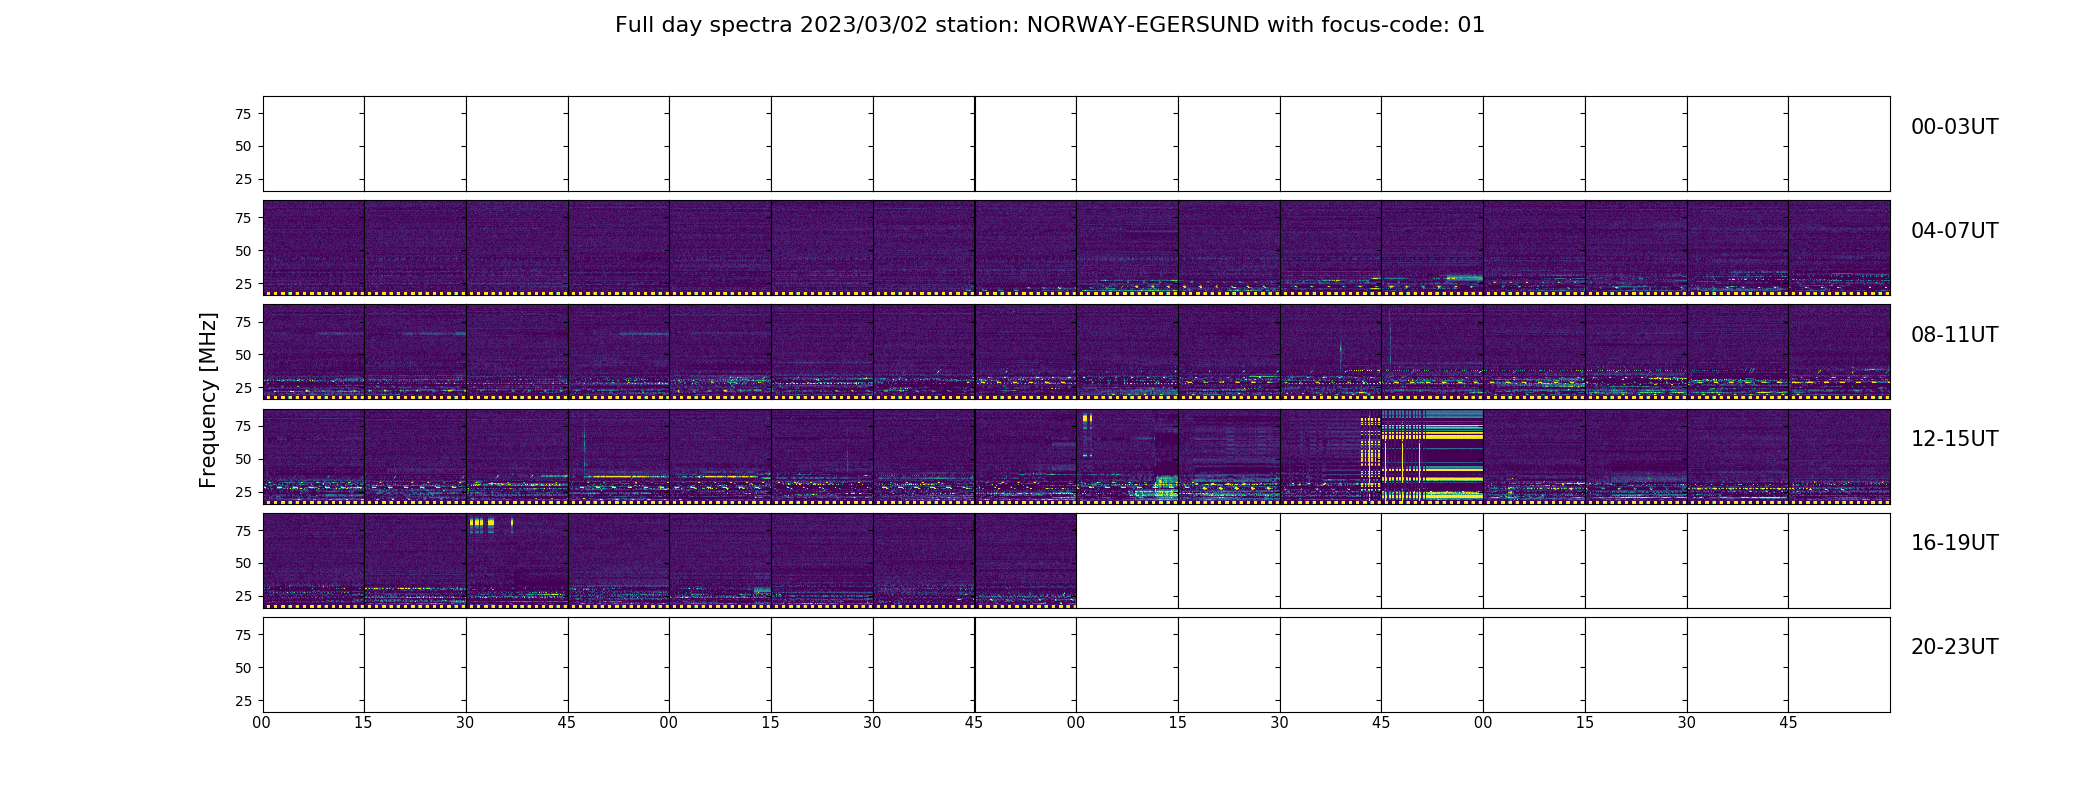
Task: Click the bright yellow interference block in 12-15UT spectrum
Action: (x=1432, y=455)
